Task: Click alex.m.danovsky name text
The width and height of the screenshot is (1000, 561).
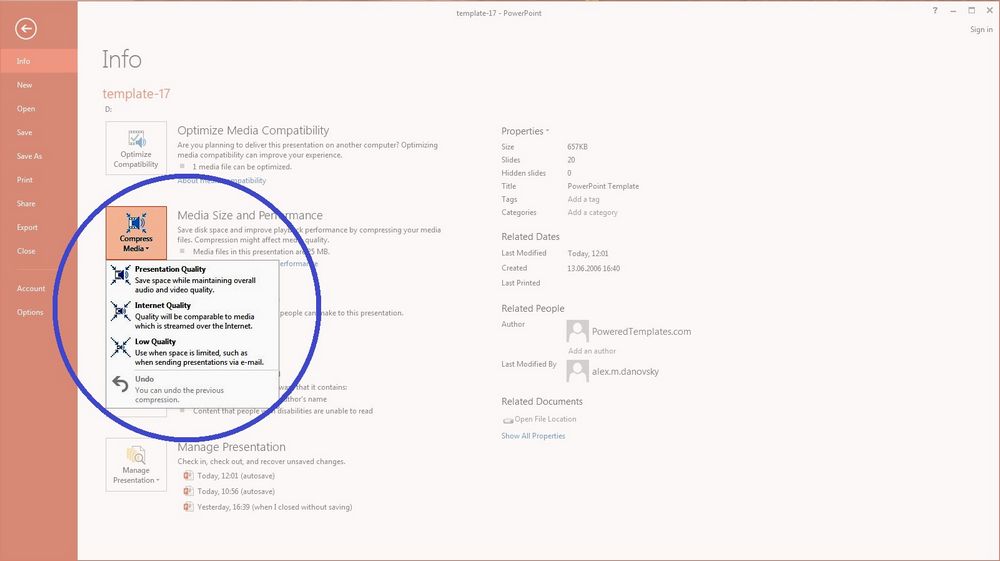Action: [x=625, y=372]
